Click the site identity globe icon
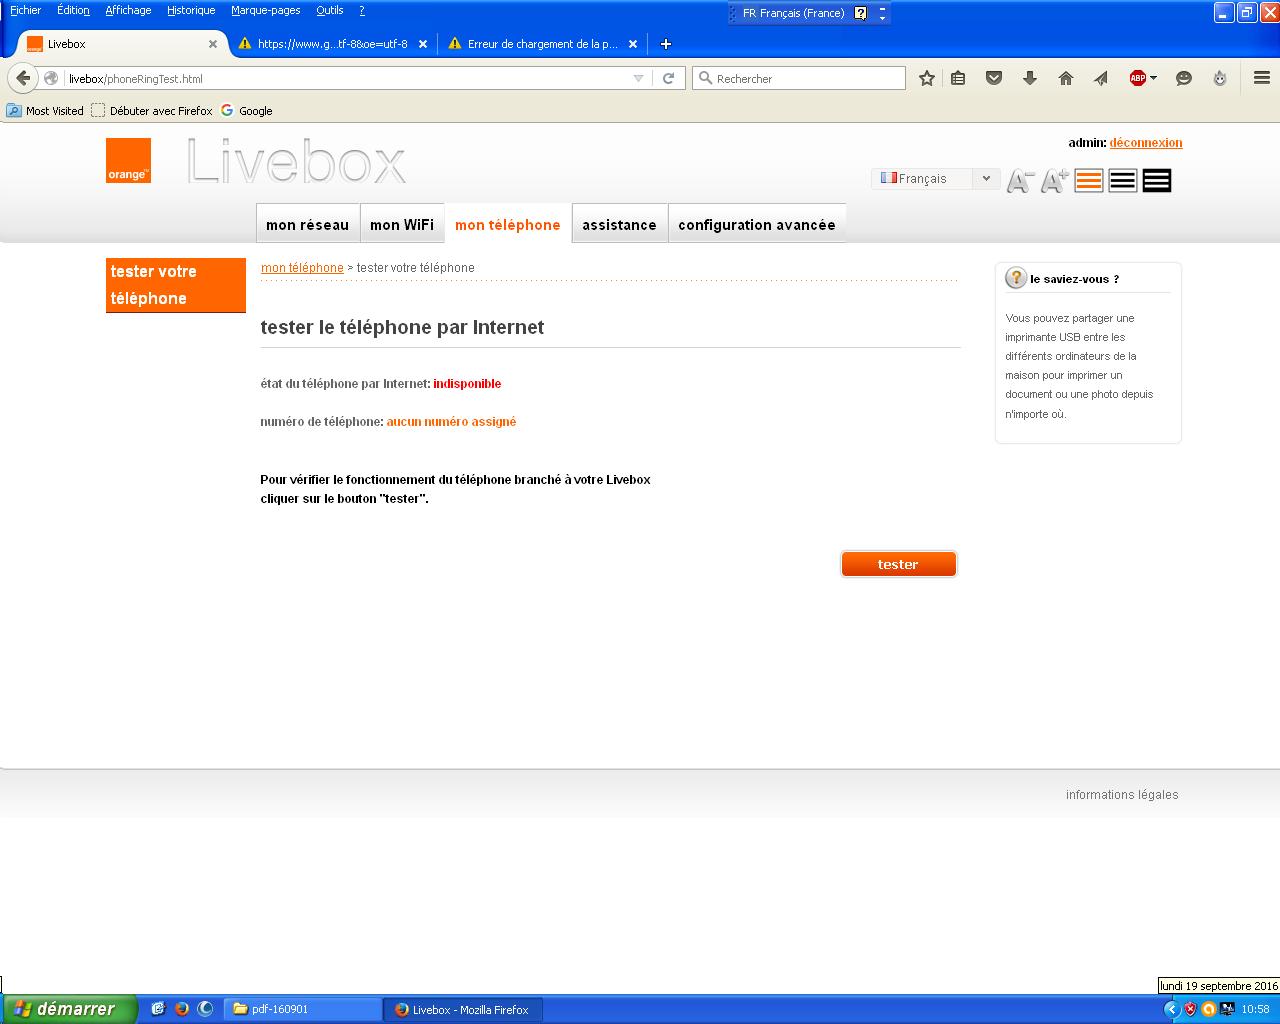This screenshot has width=1280, height=1024. 51,78
